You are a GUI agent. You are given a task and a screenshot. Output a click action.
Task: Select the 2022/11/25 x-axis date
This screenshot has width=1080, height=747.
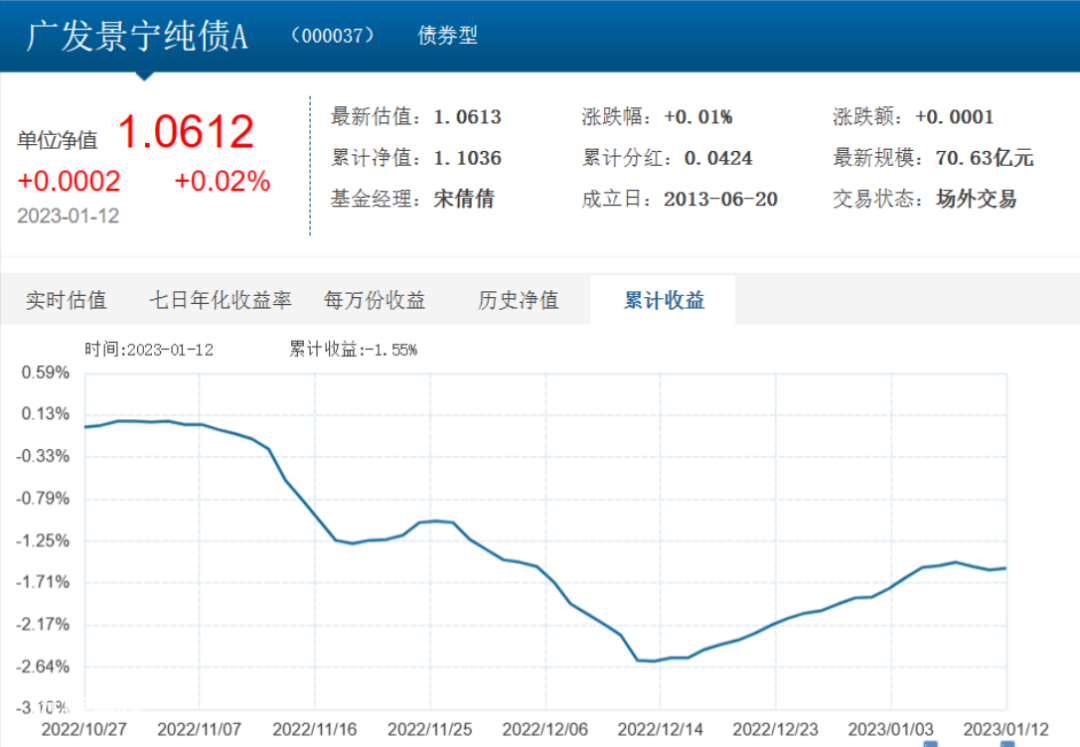pyautogui.click(x=430, y=730)
